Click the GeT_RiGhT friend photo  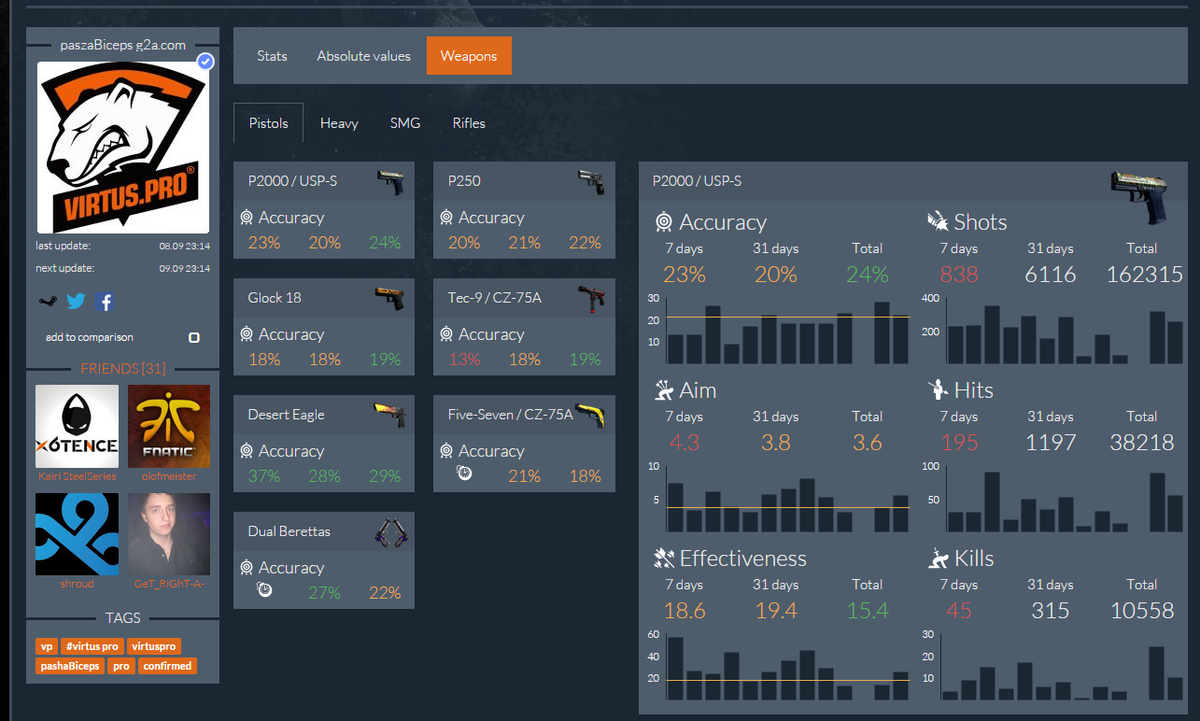coord(169,533)
